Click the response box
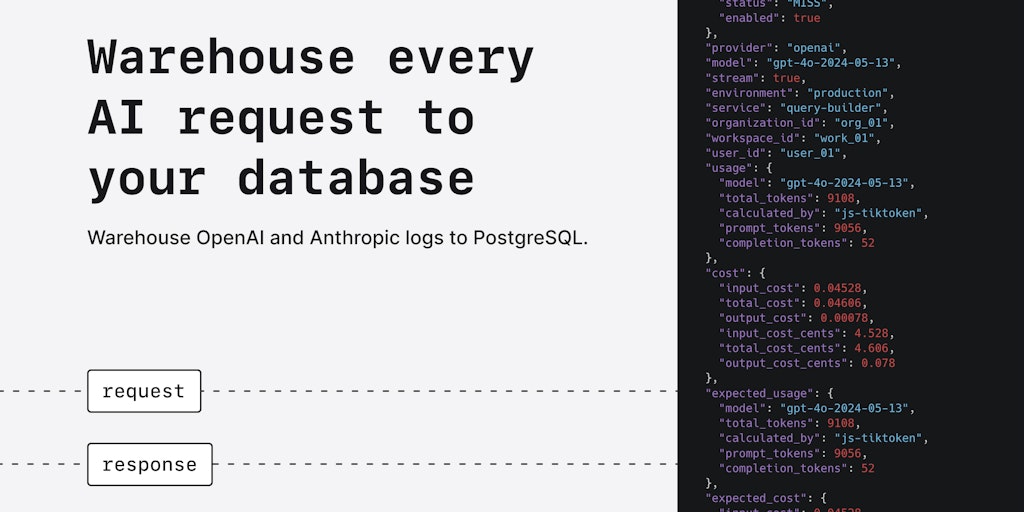 pos(150,464)
